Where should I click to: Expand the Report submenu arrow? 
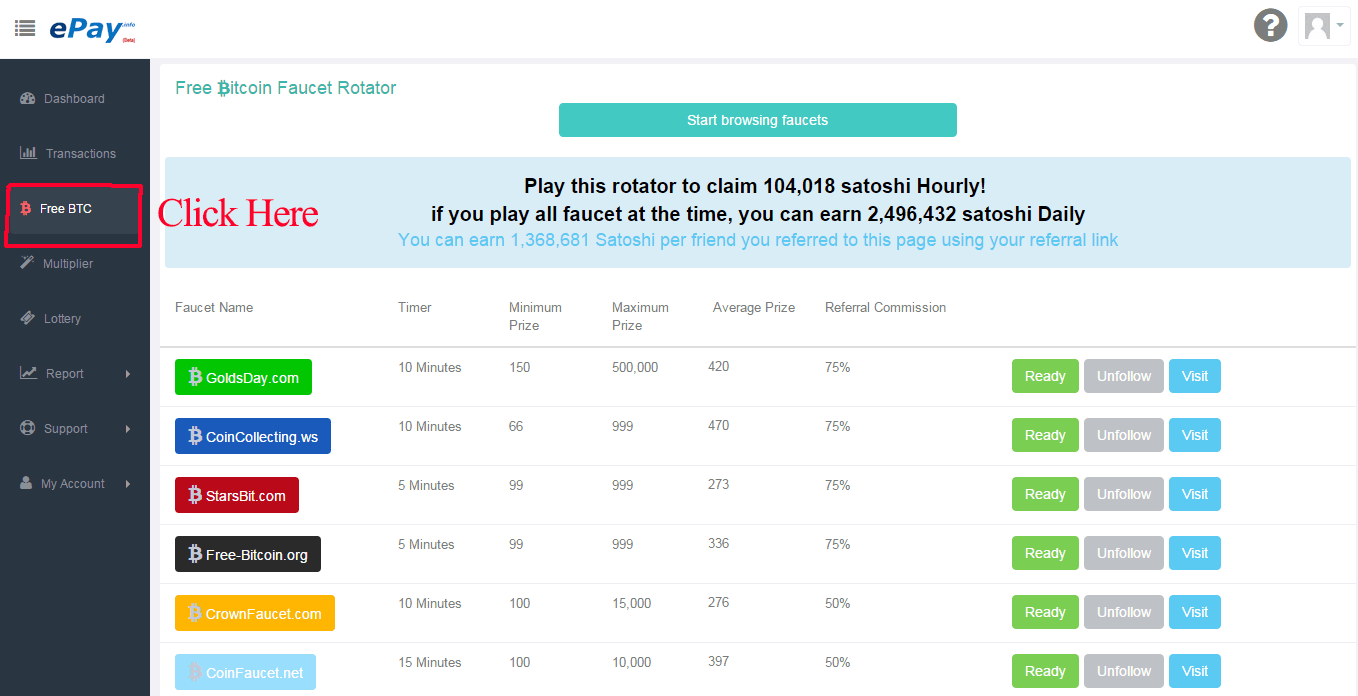pos(128,374)
